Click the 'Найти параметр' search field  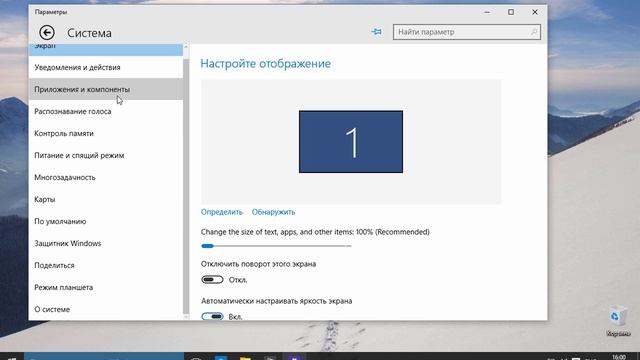467,32
